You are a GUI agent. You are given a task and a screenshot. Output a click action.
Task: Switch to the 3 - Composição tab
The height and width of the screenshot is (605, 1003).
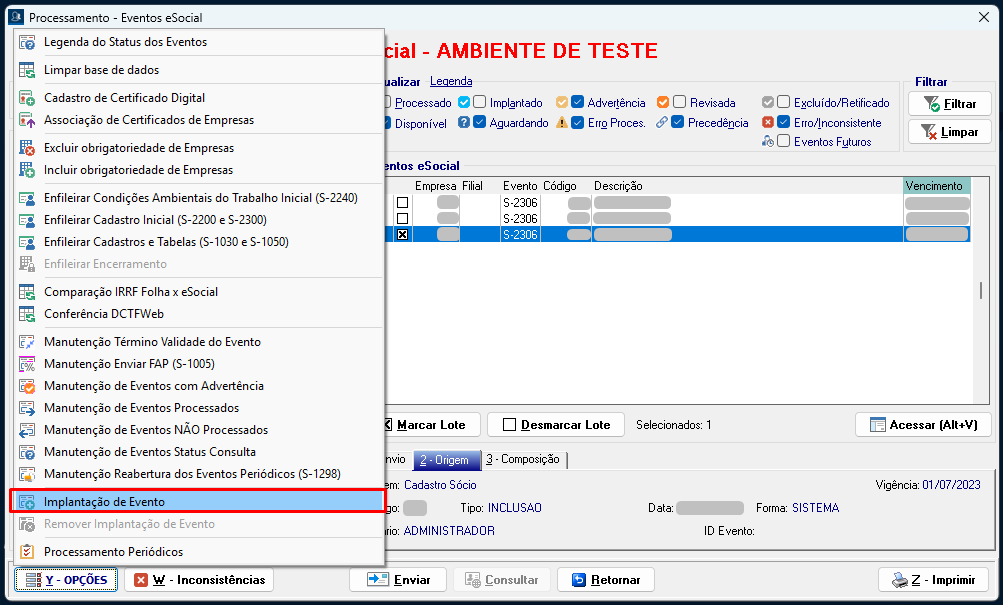coord(523,460)
